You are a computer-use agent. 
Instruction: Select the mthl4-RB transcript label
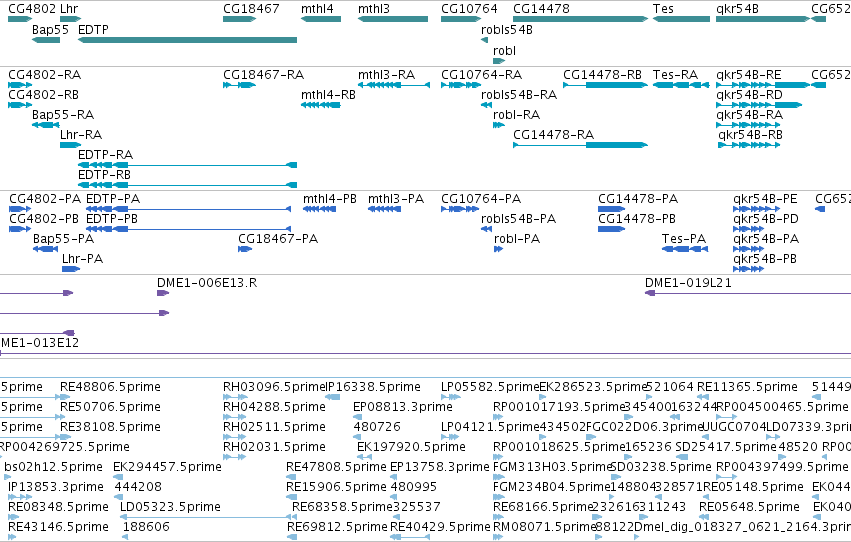pos(328,94)
